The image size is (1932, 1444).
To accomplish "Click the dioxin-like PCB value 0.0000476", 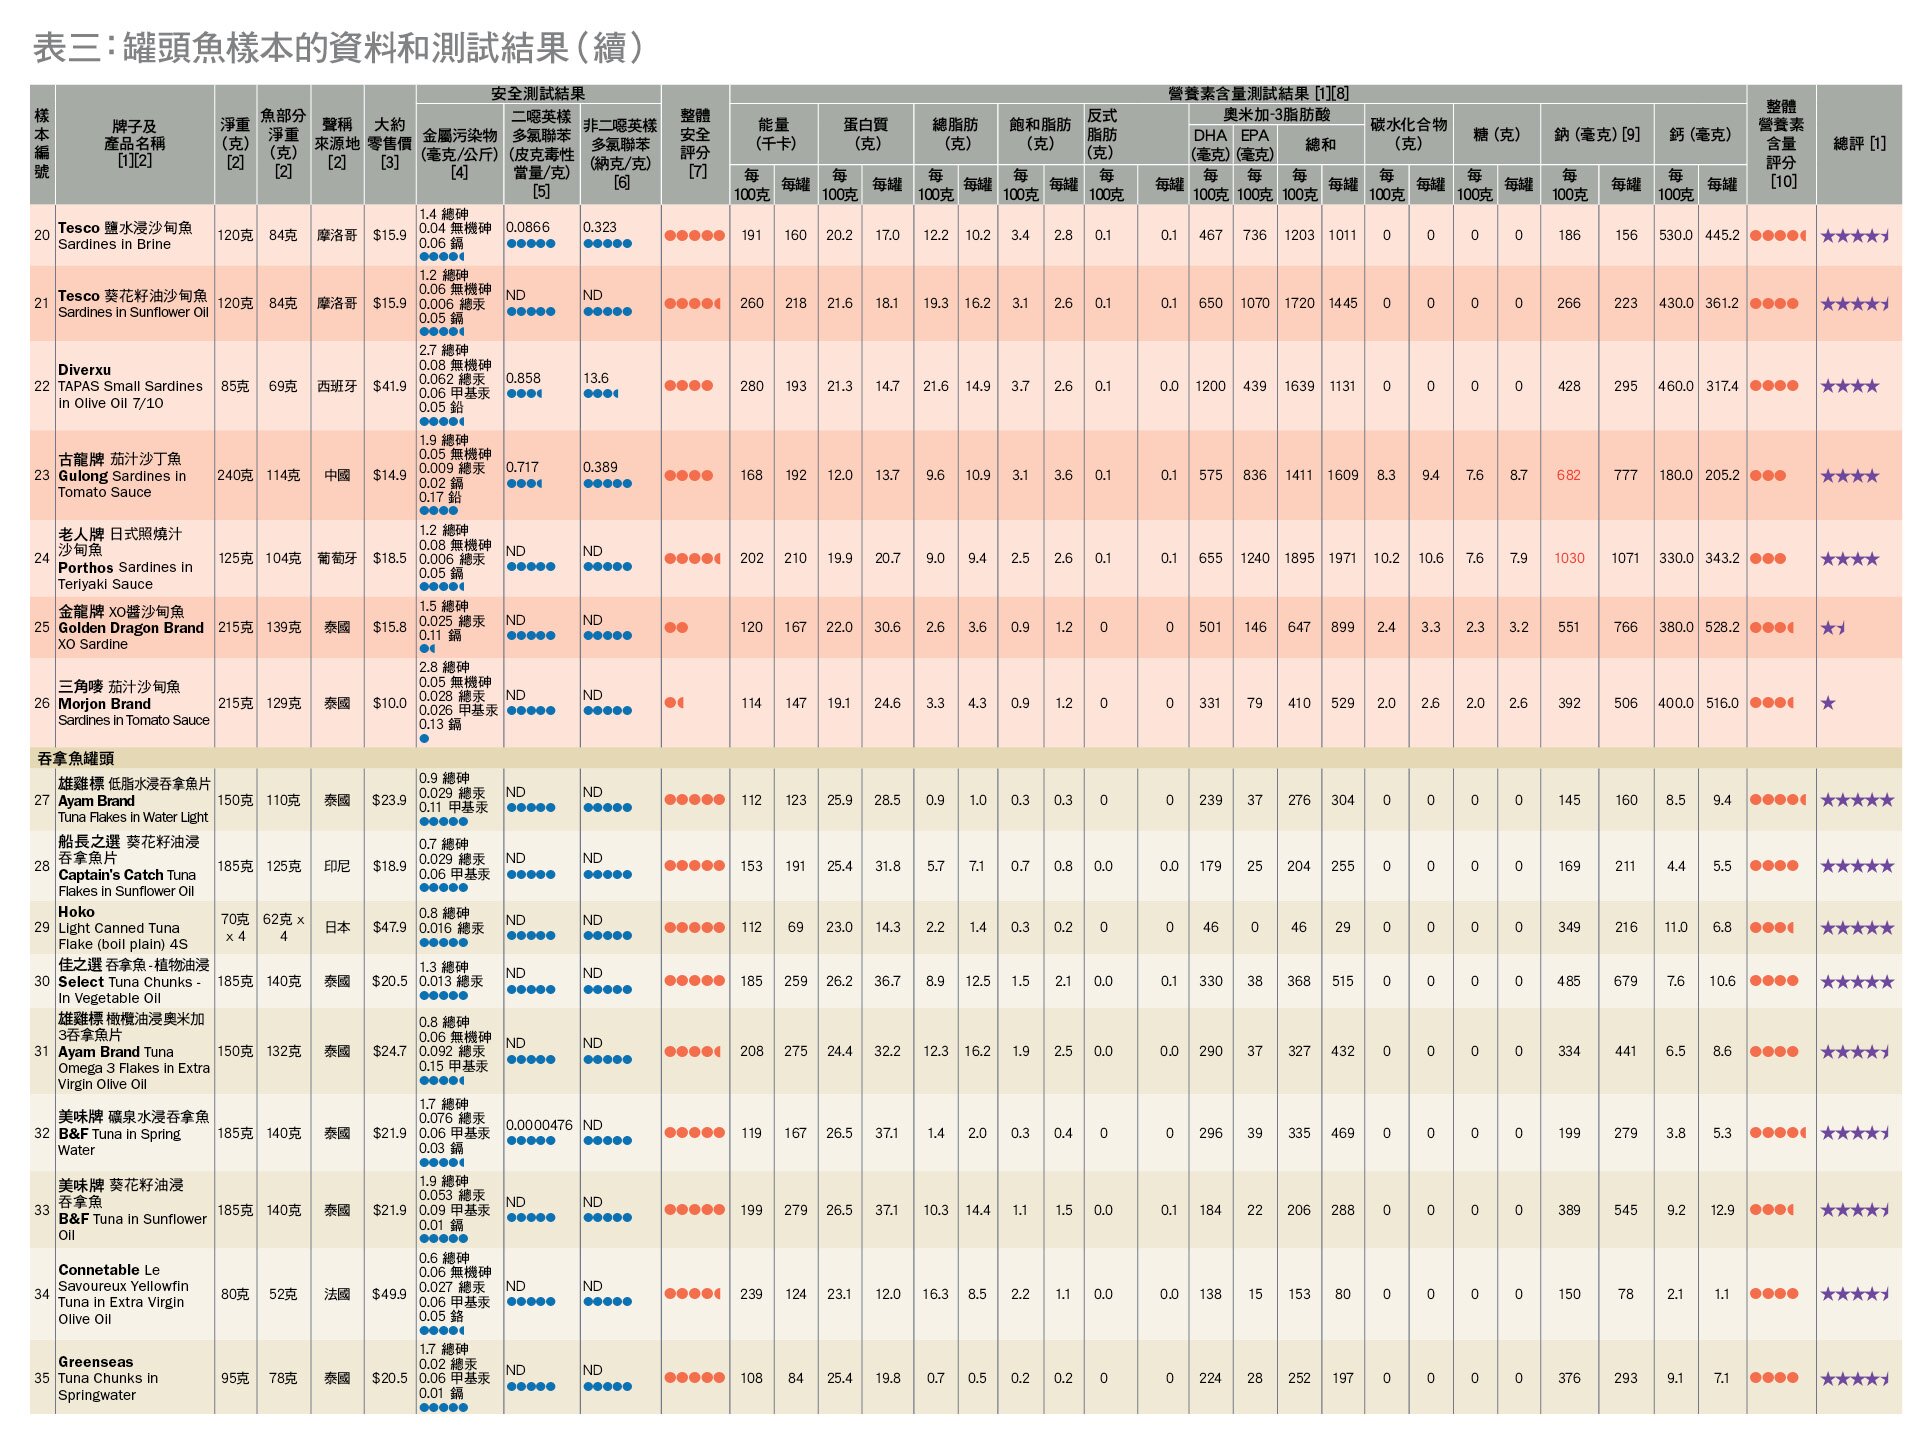I will 539,1125.
